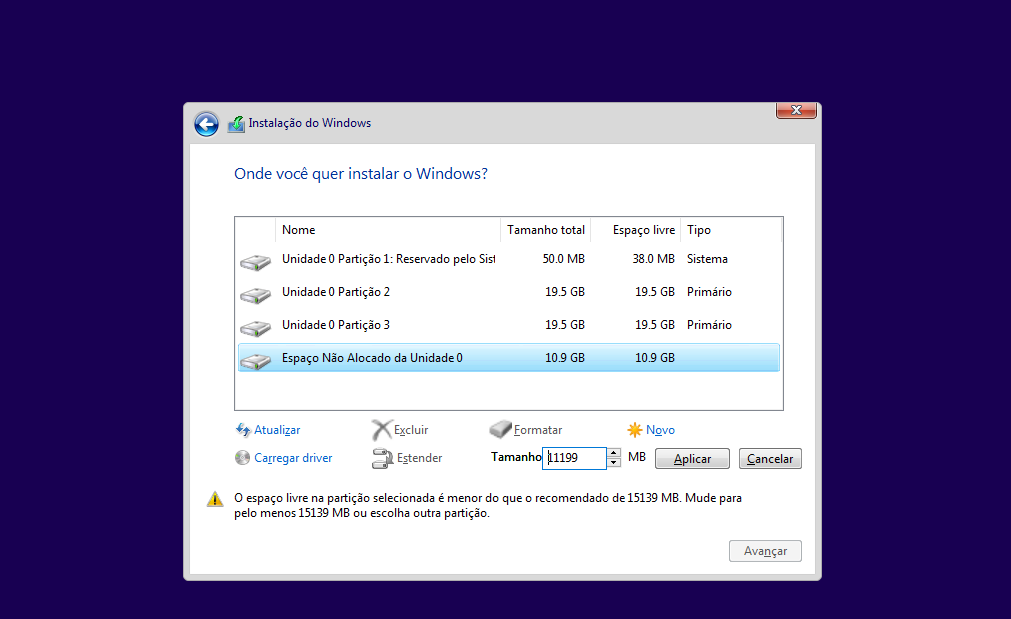
Task: Click the Sistema type cell
Action: pos(707,259)
